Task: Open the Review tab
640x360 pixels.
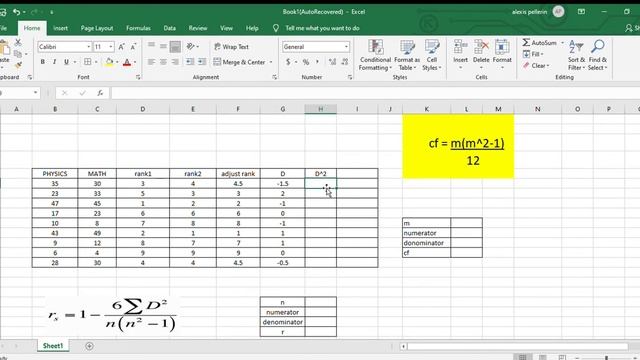Action: (x=198, y=28)
